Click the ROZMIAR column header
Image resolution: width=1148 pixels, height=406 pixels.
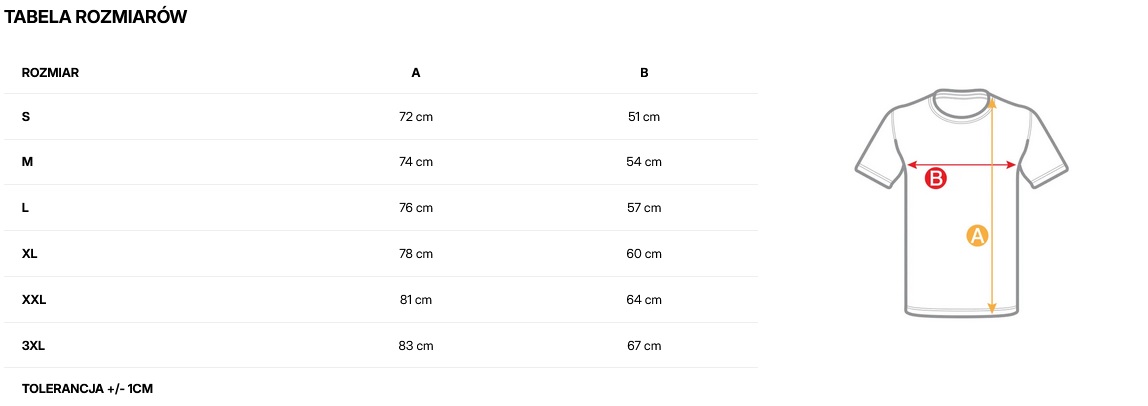[51, 73]
